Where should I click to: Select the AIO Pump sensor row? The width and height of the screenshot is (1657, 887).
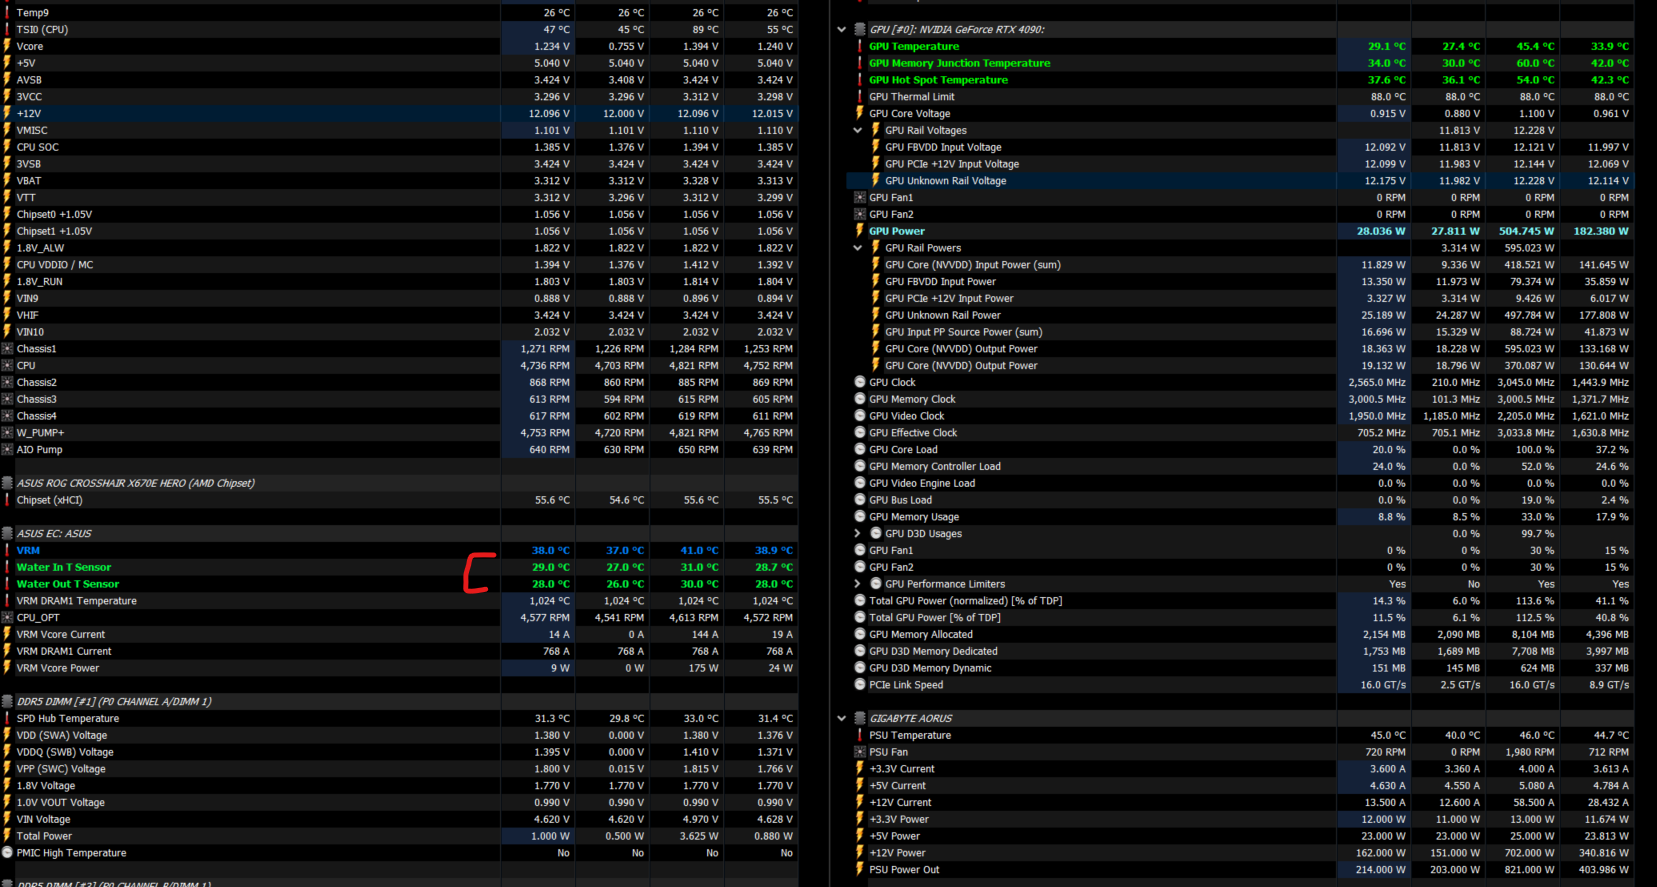(399, 450)
